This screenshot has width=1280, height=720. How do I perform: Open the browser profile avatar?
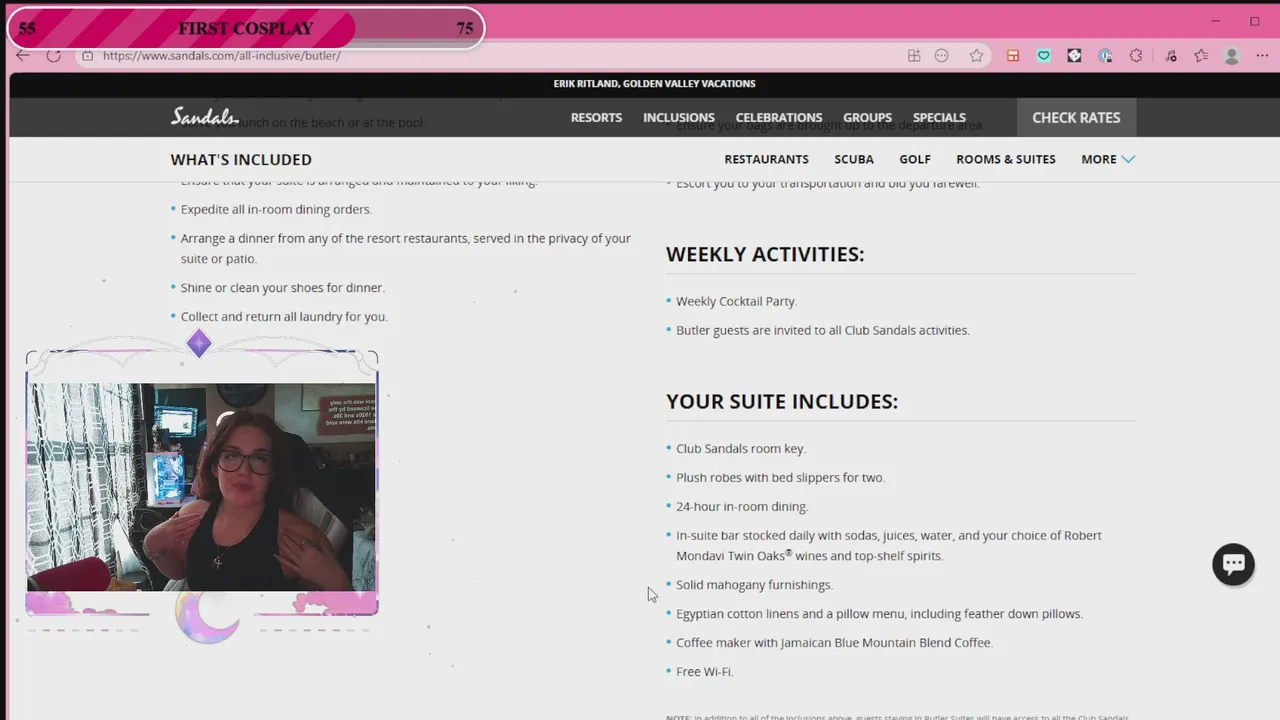(x=1232, y=56)
